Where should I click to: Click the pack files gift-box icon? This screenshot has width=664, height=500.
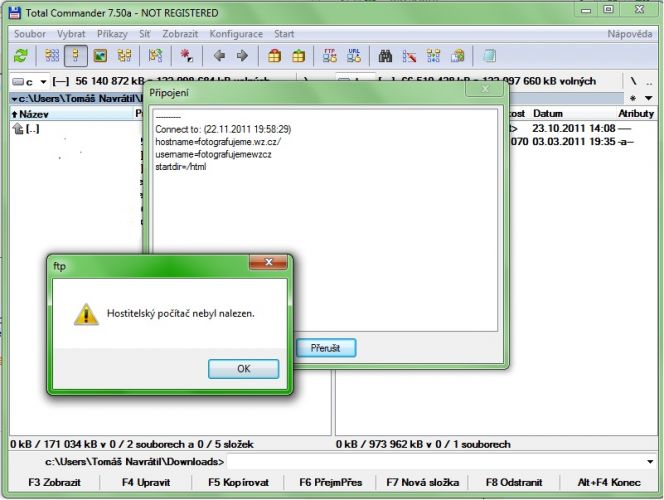pyautogui.click(x=274, y=55)
